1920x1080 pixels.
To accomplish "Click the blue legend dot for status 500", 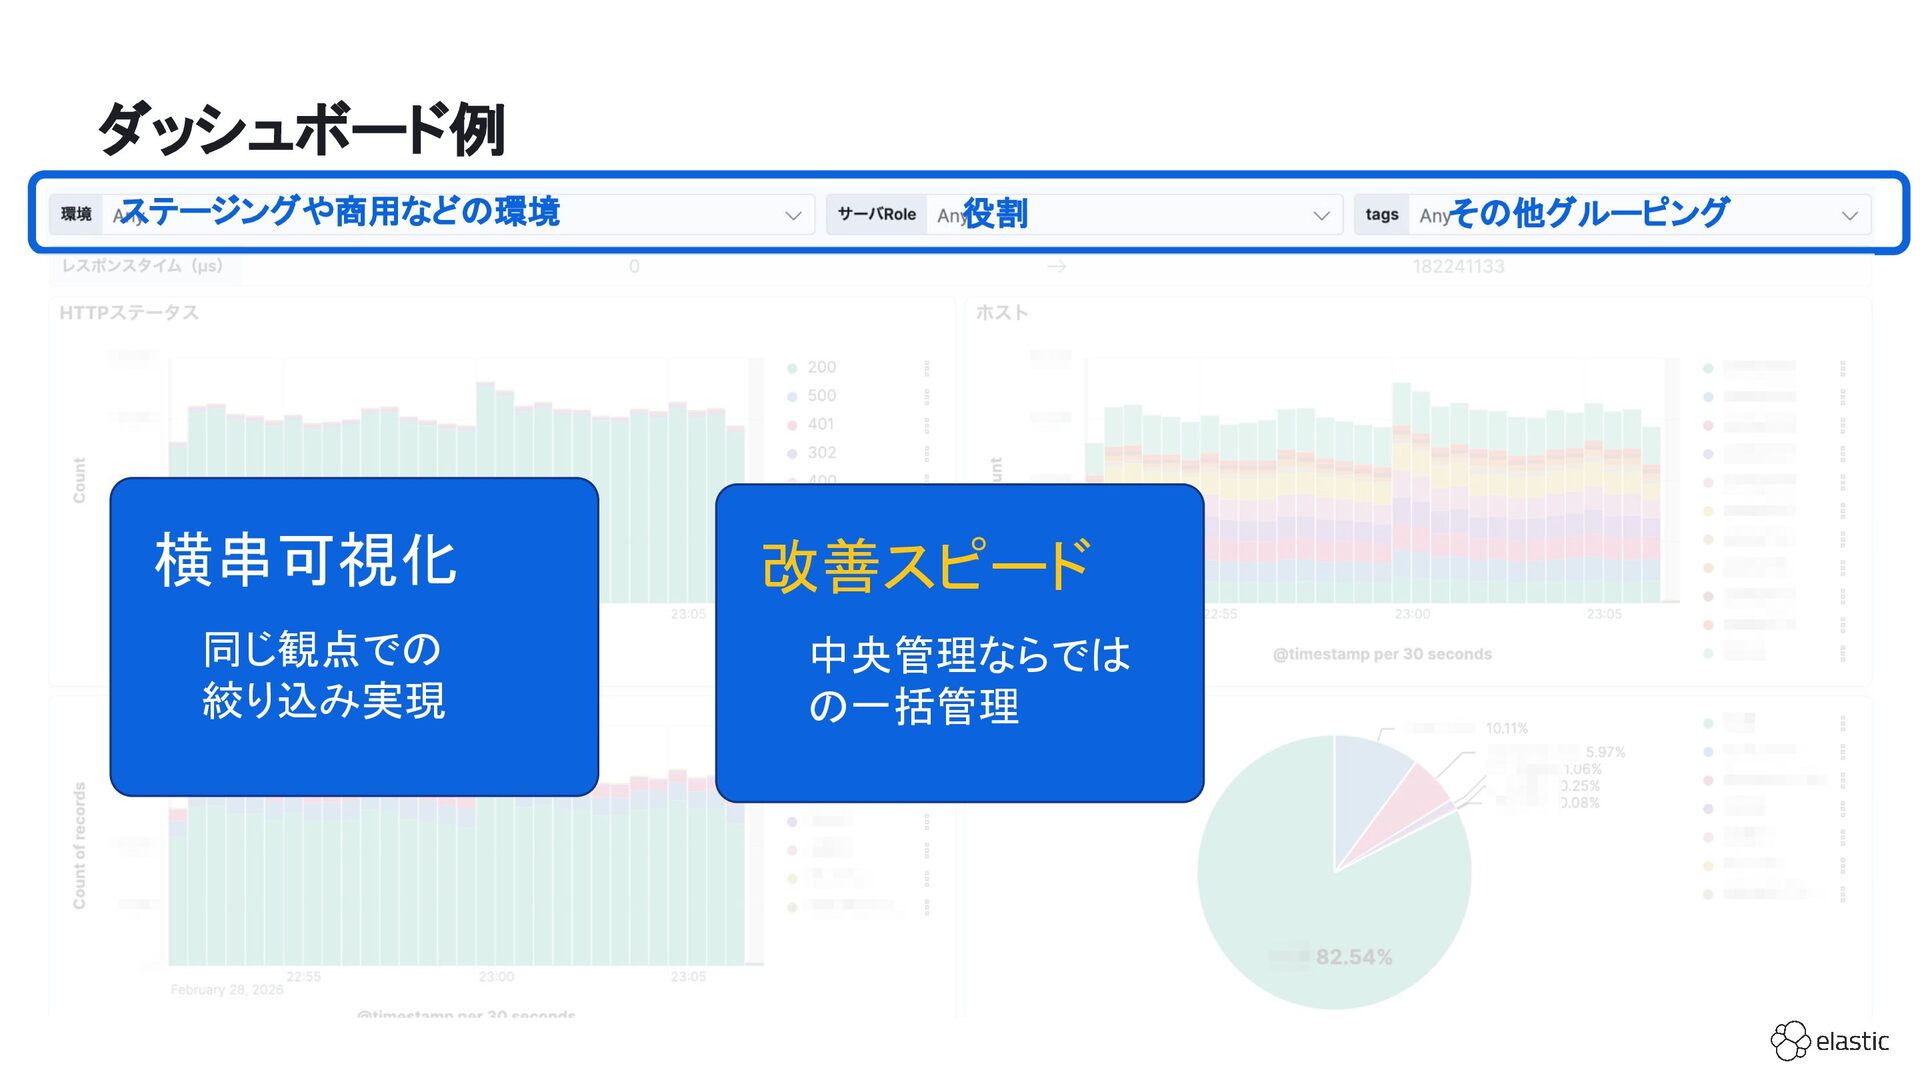I will coord(792,396).
